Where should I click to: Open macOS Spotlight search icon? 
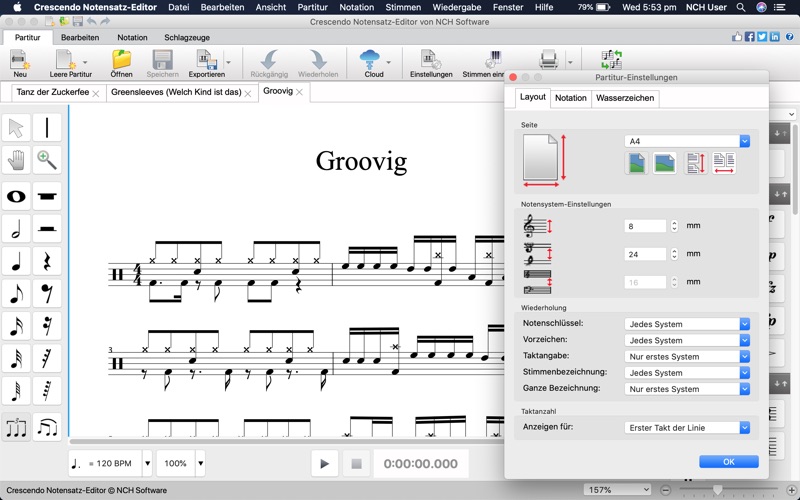point(741,7)
